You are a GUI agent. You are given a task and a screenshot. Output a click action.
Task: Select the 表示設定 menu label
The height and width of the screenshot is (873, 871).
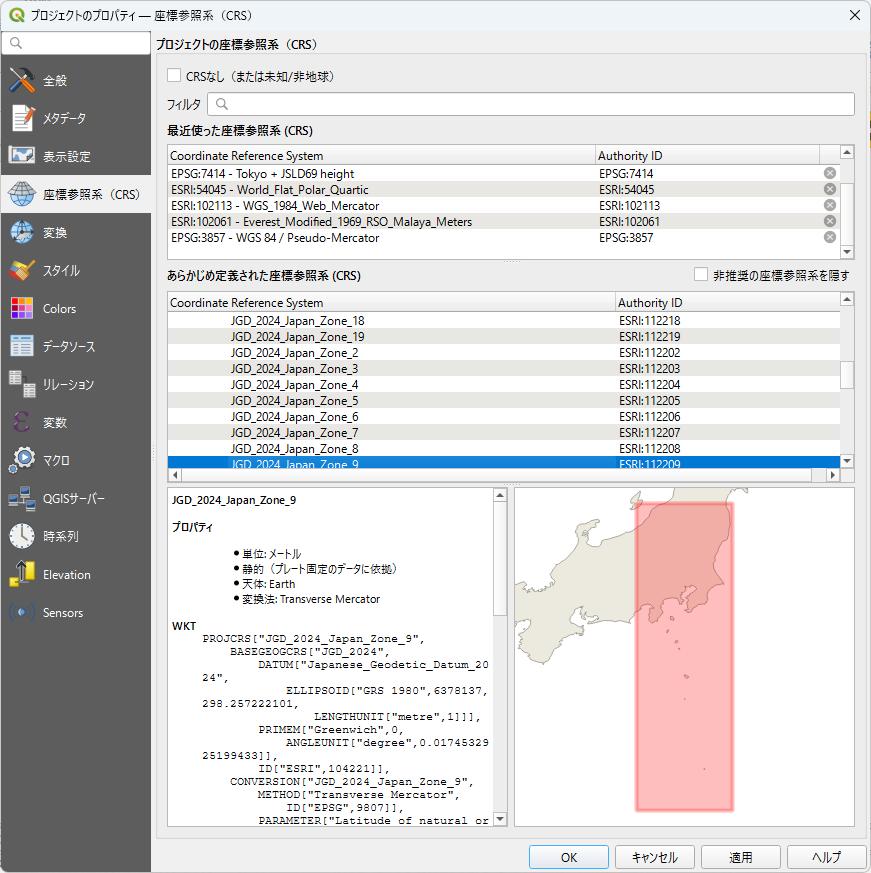coord(67,156)
